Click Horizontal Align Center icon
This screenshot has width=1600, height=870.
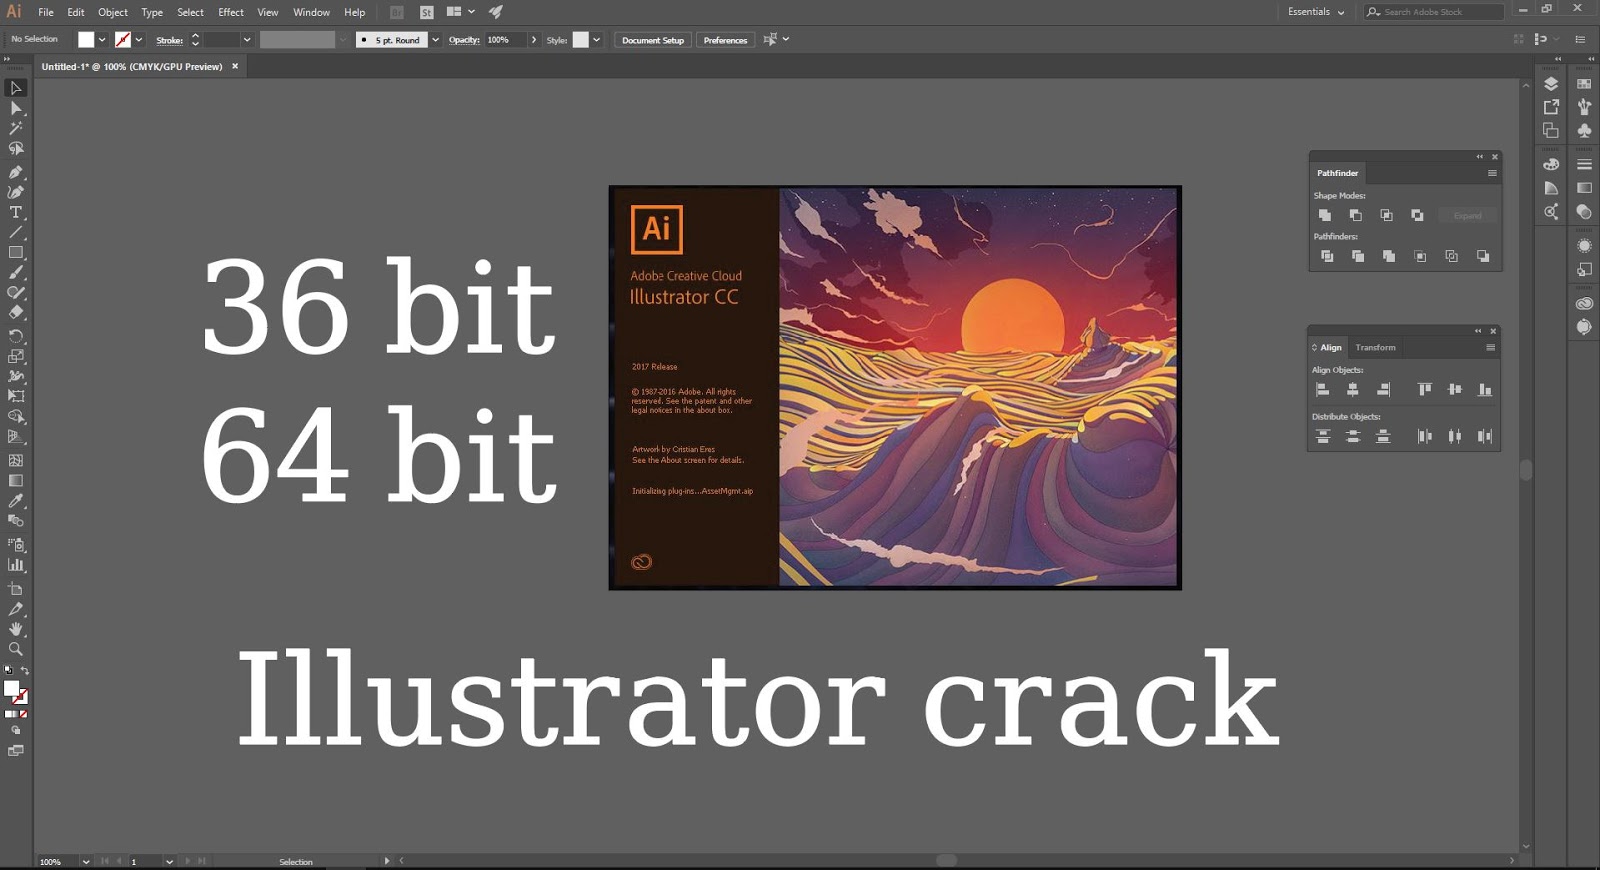[x=1353, y=389]
